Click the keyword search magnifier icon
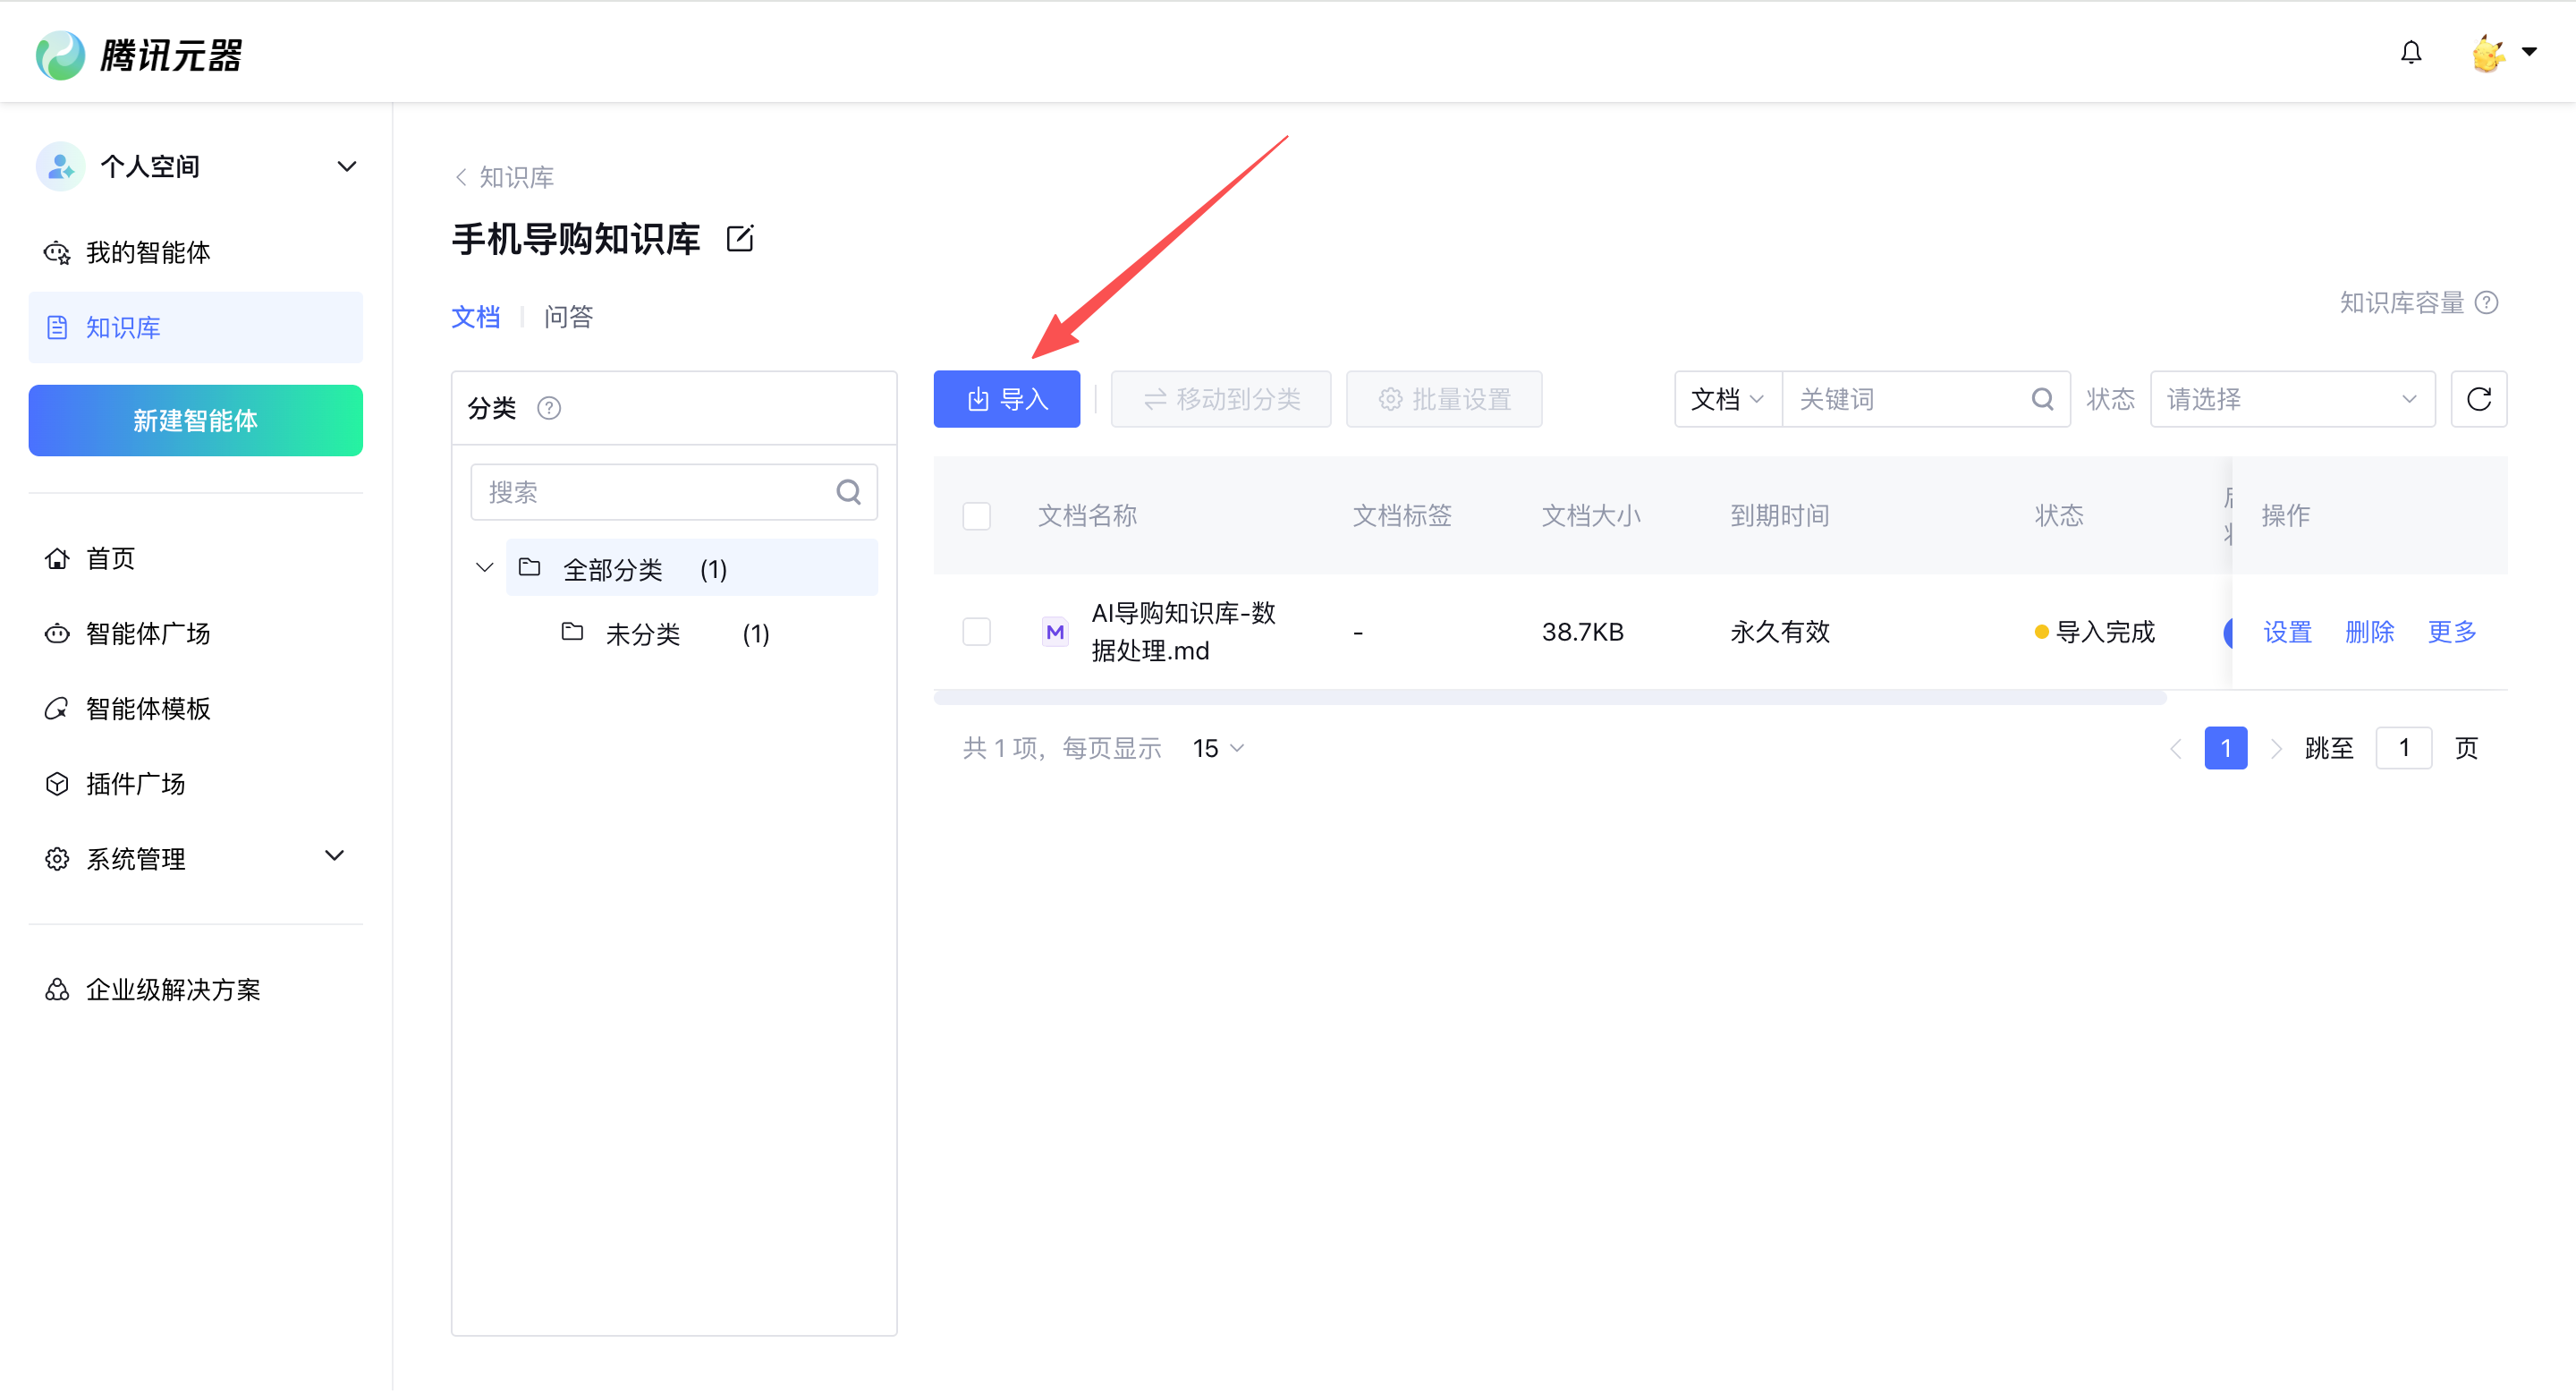 pos(2041,399)
